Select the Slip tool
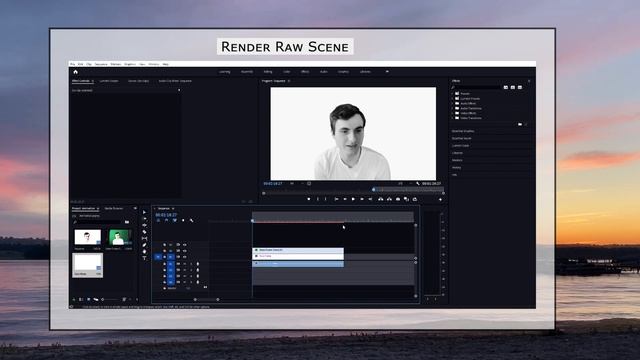640x360 pixels. click(x=144, y=238)
